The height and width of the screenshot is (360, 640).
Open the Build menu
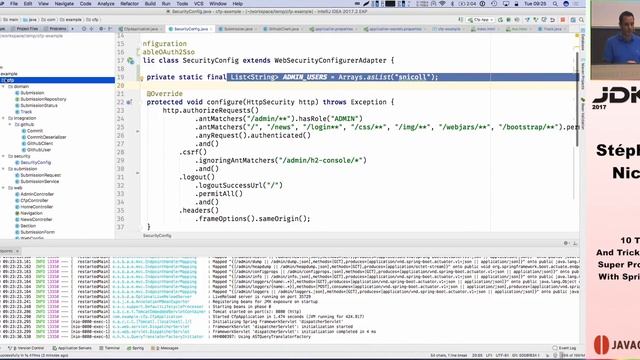(150, 4)
